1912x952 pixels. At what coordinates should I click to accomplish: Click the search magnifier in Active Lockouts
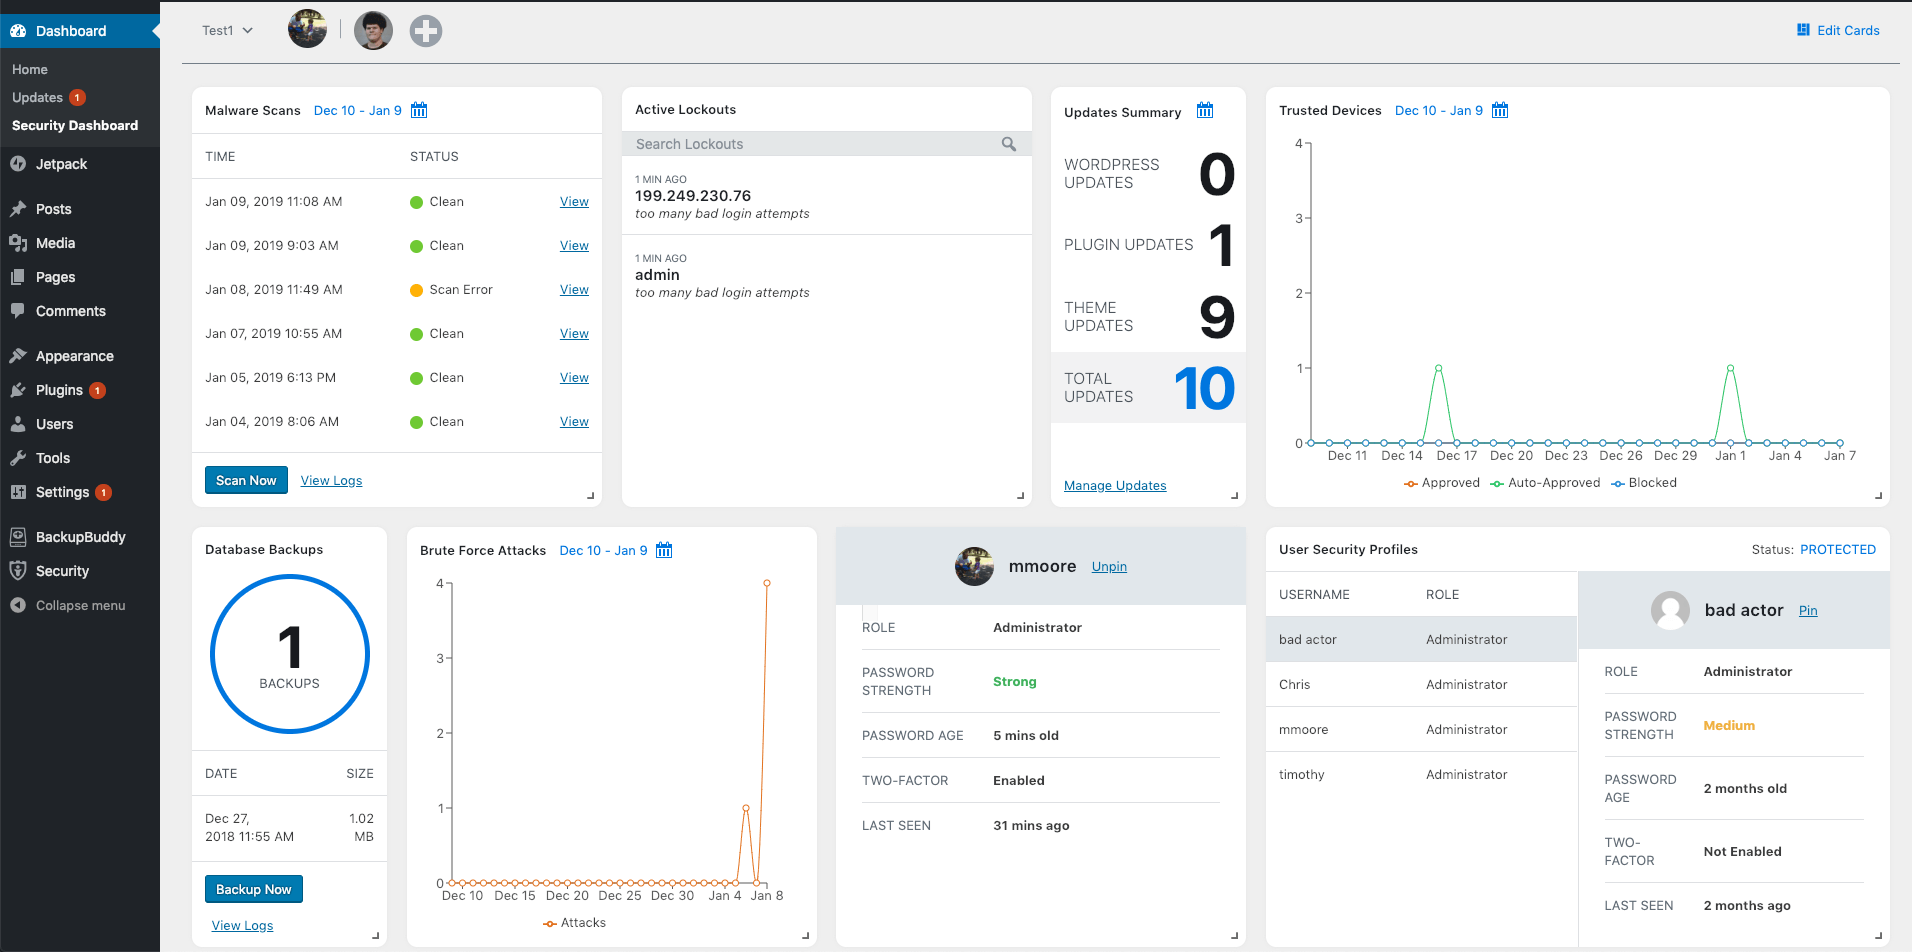[x=1009, y=143]
